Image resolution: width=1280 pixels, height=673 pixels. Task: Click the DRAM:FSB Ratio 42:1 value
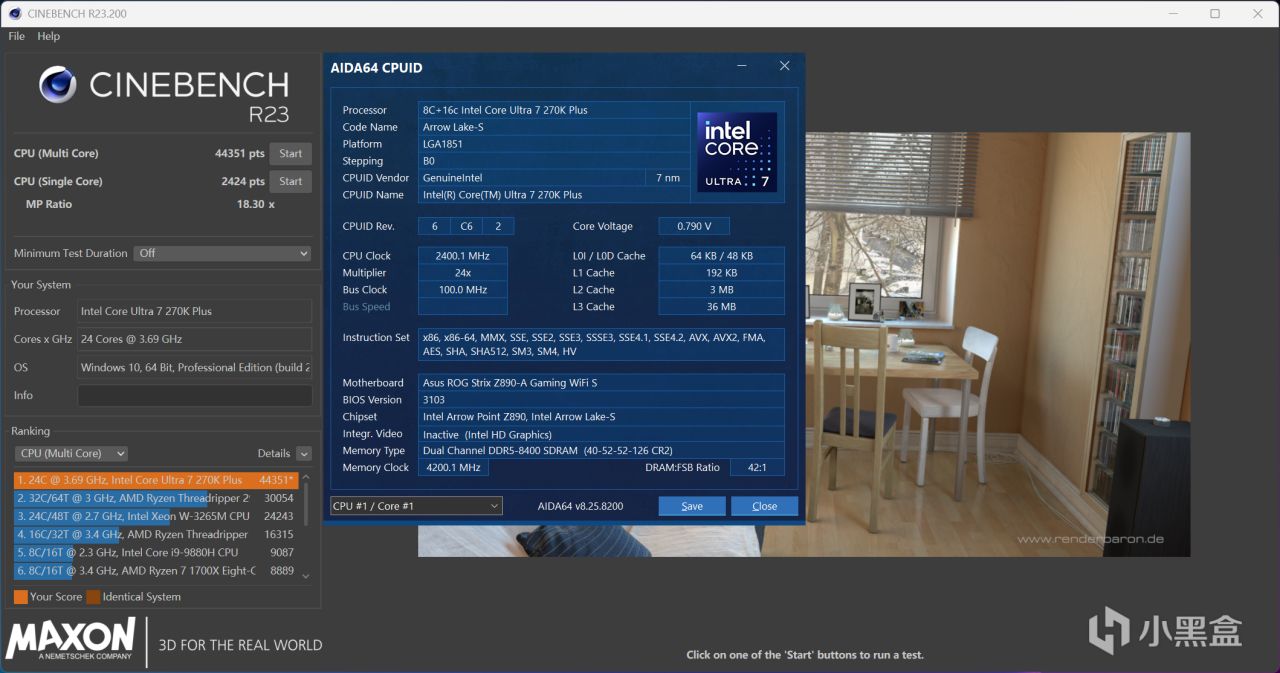point(757,468)
